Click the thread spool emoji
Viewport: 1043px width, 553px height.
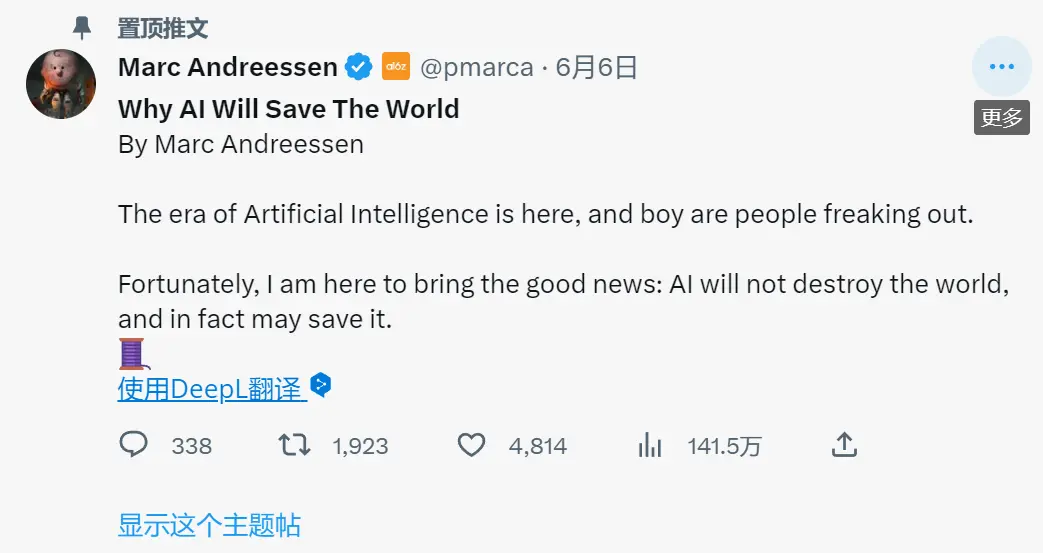coord(132,353)
